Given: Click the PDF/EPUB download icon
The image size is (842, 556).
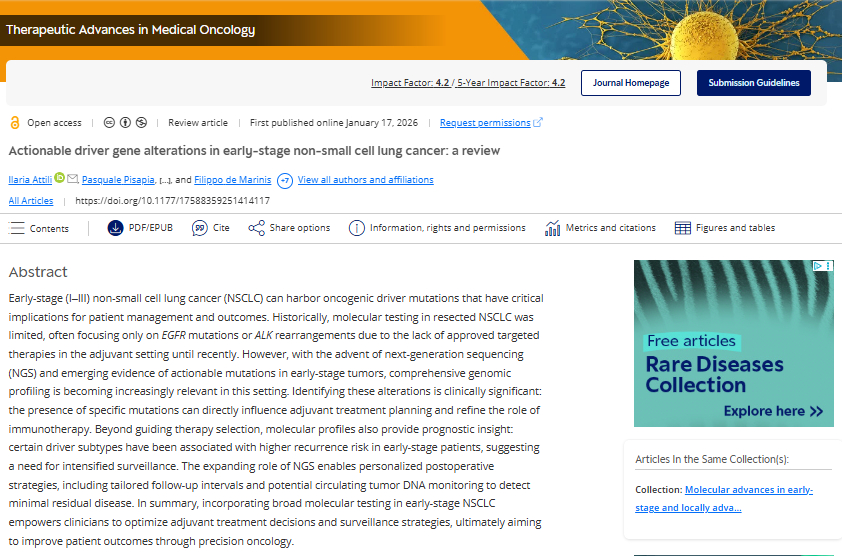Looking at the screenshot, I should 115,228.
